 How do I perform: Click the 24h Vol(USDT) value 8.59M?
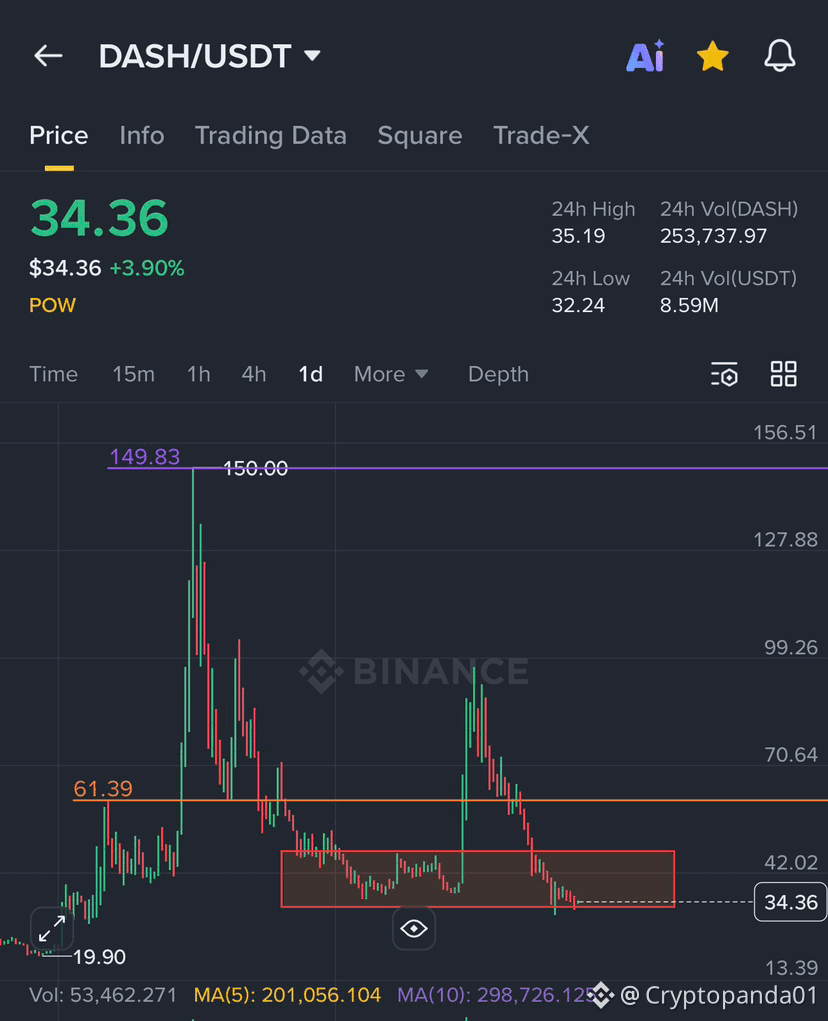coord(689,305)
